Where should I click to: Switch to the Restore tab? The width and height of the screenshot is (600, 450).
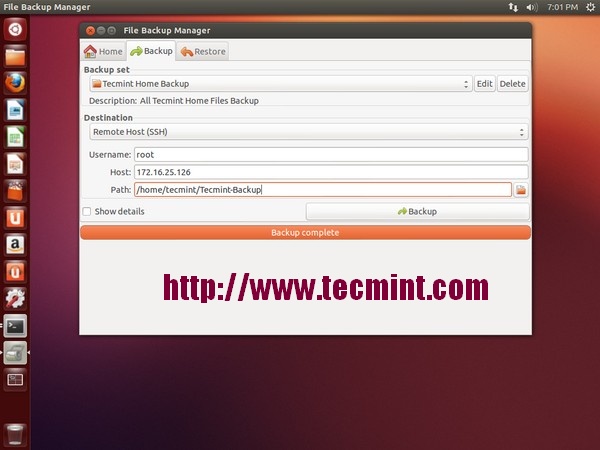click(203, 51)
